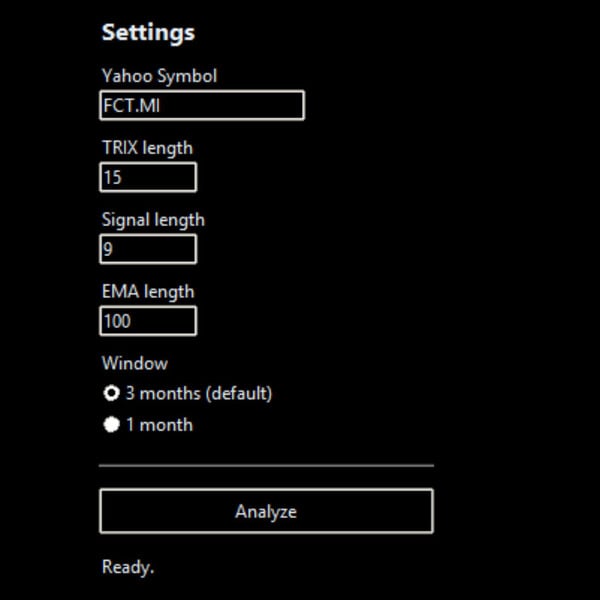Screen dimensions: 600x600
Task: Click the value 15 in TRIX field
Action: point(112,177)
